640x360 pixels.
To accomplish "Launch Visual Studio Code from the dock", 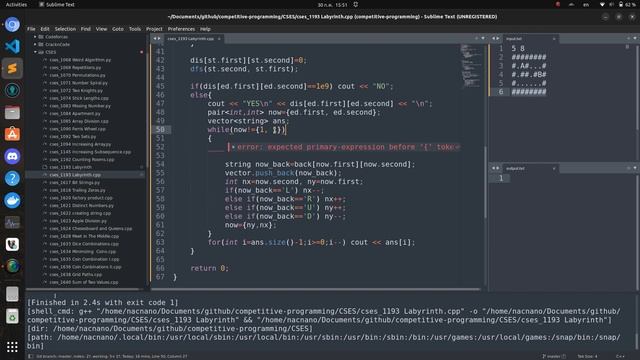I will coord(12,46).
